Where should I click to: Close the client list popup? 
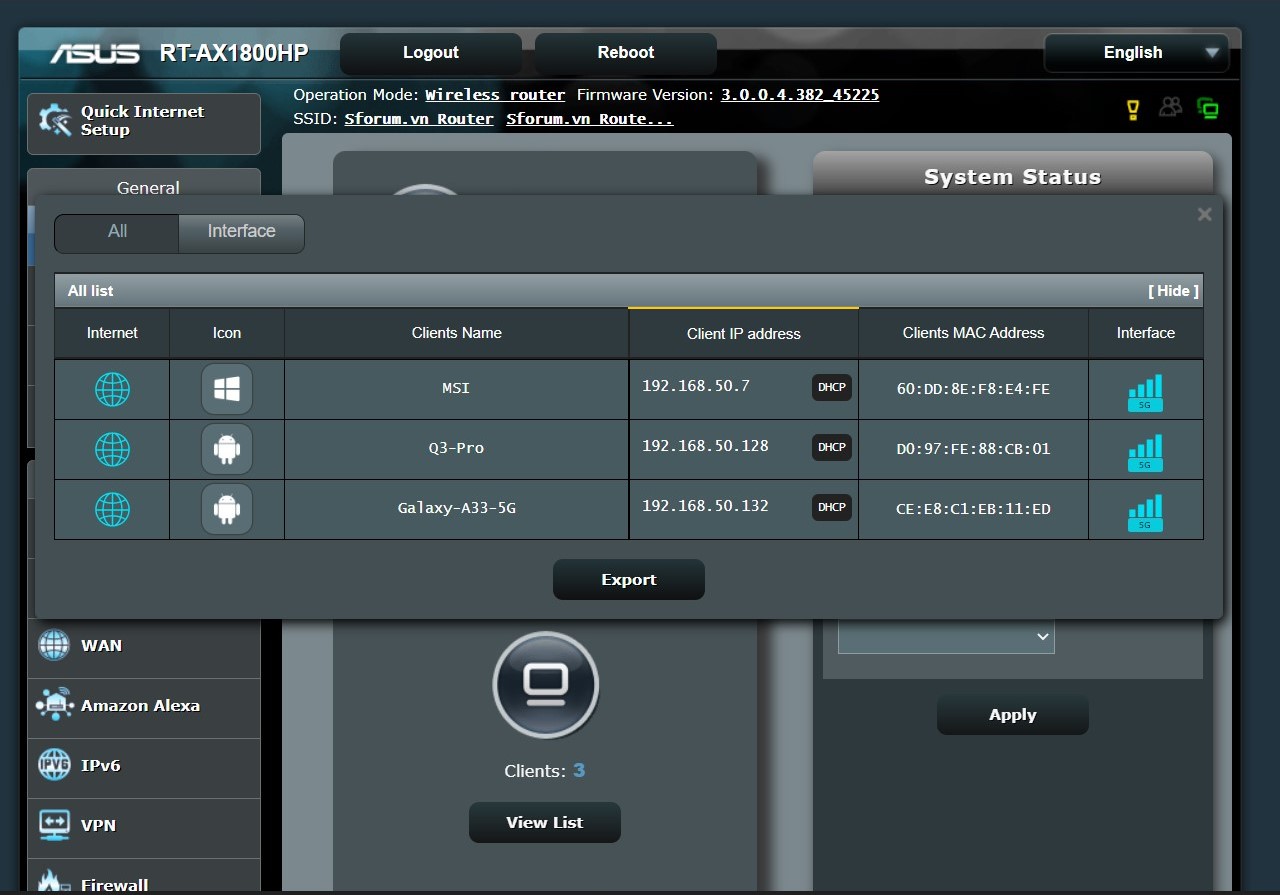pos(1204,214)
